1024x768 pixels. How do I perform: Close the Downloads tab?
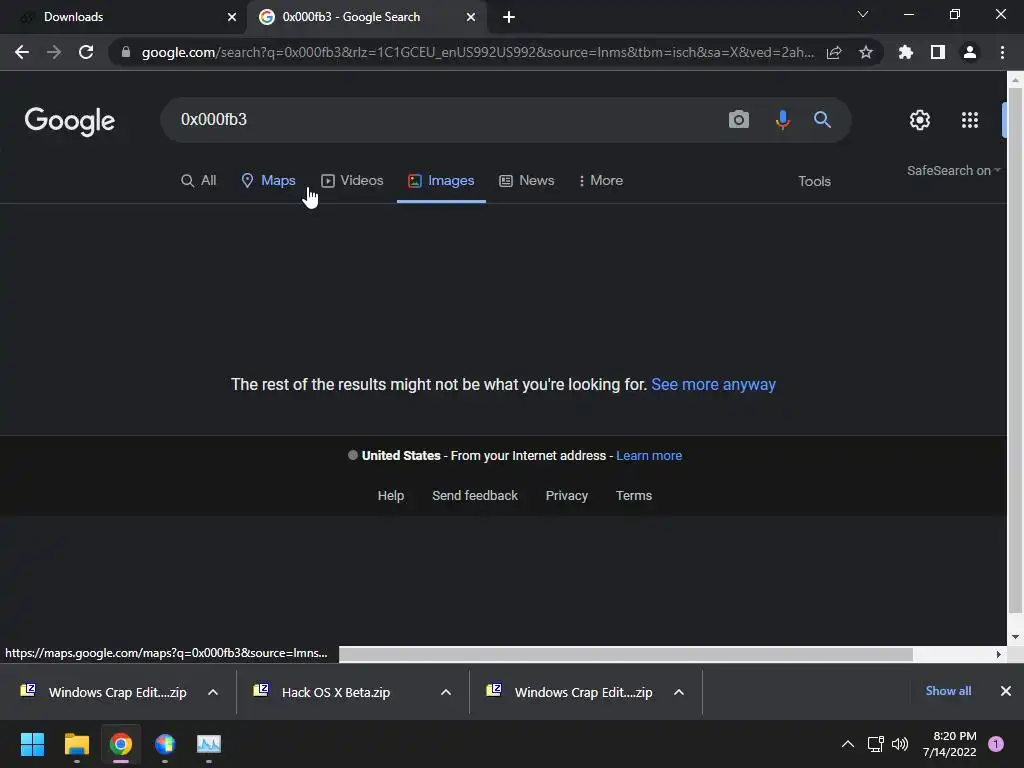pos(232,17)
